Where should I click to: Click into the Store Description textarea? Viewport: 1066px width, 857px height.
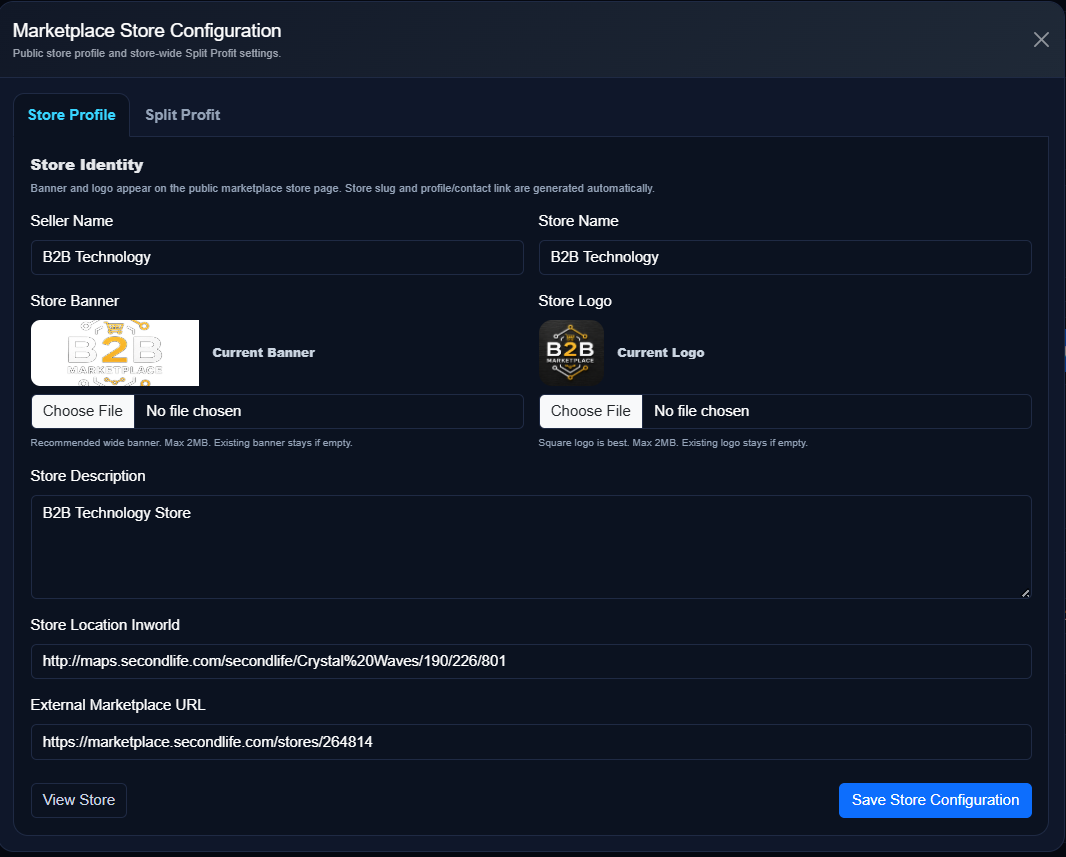point(531,547)
